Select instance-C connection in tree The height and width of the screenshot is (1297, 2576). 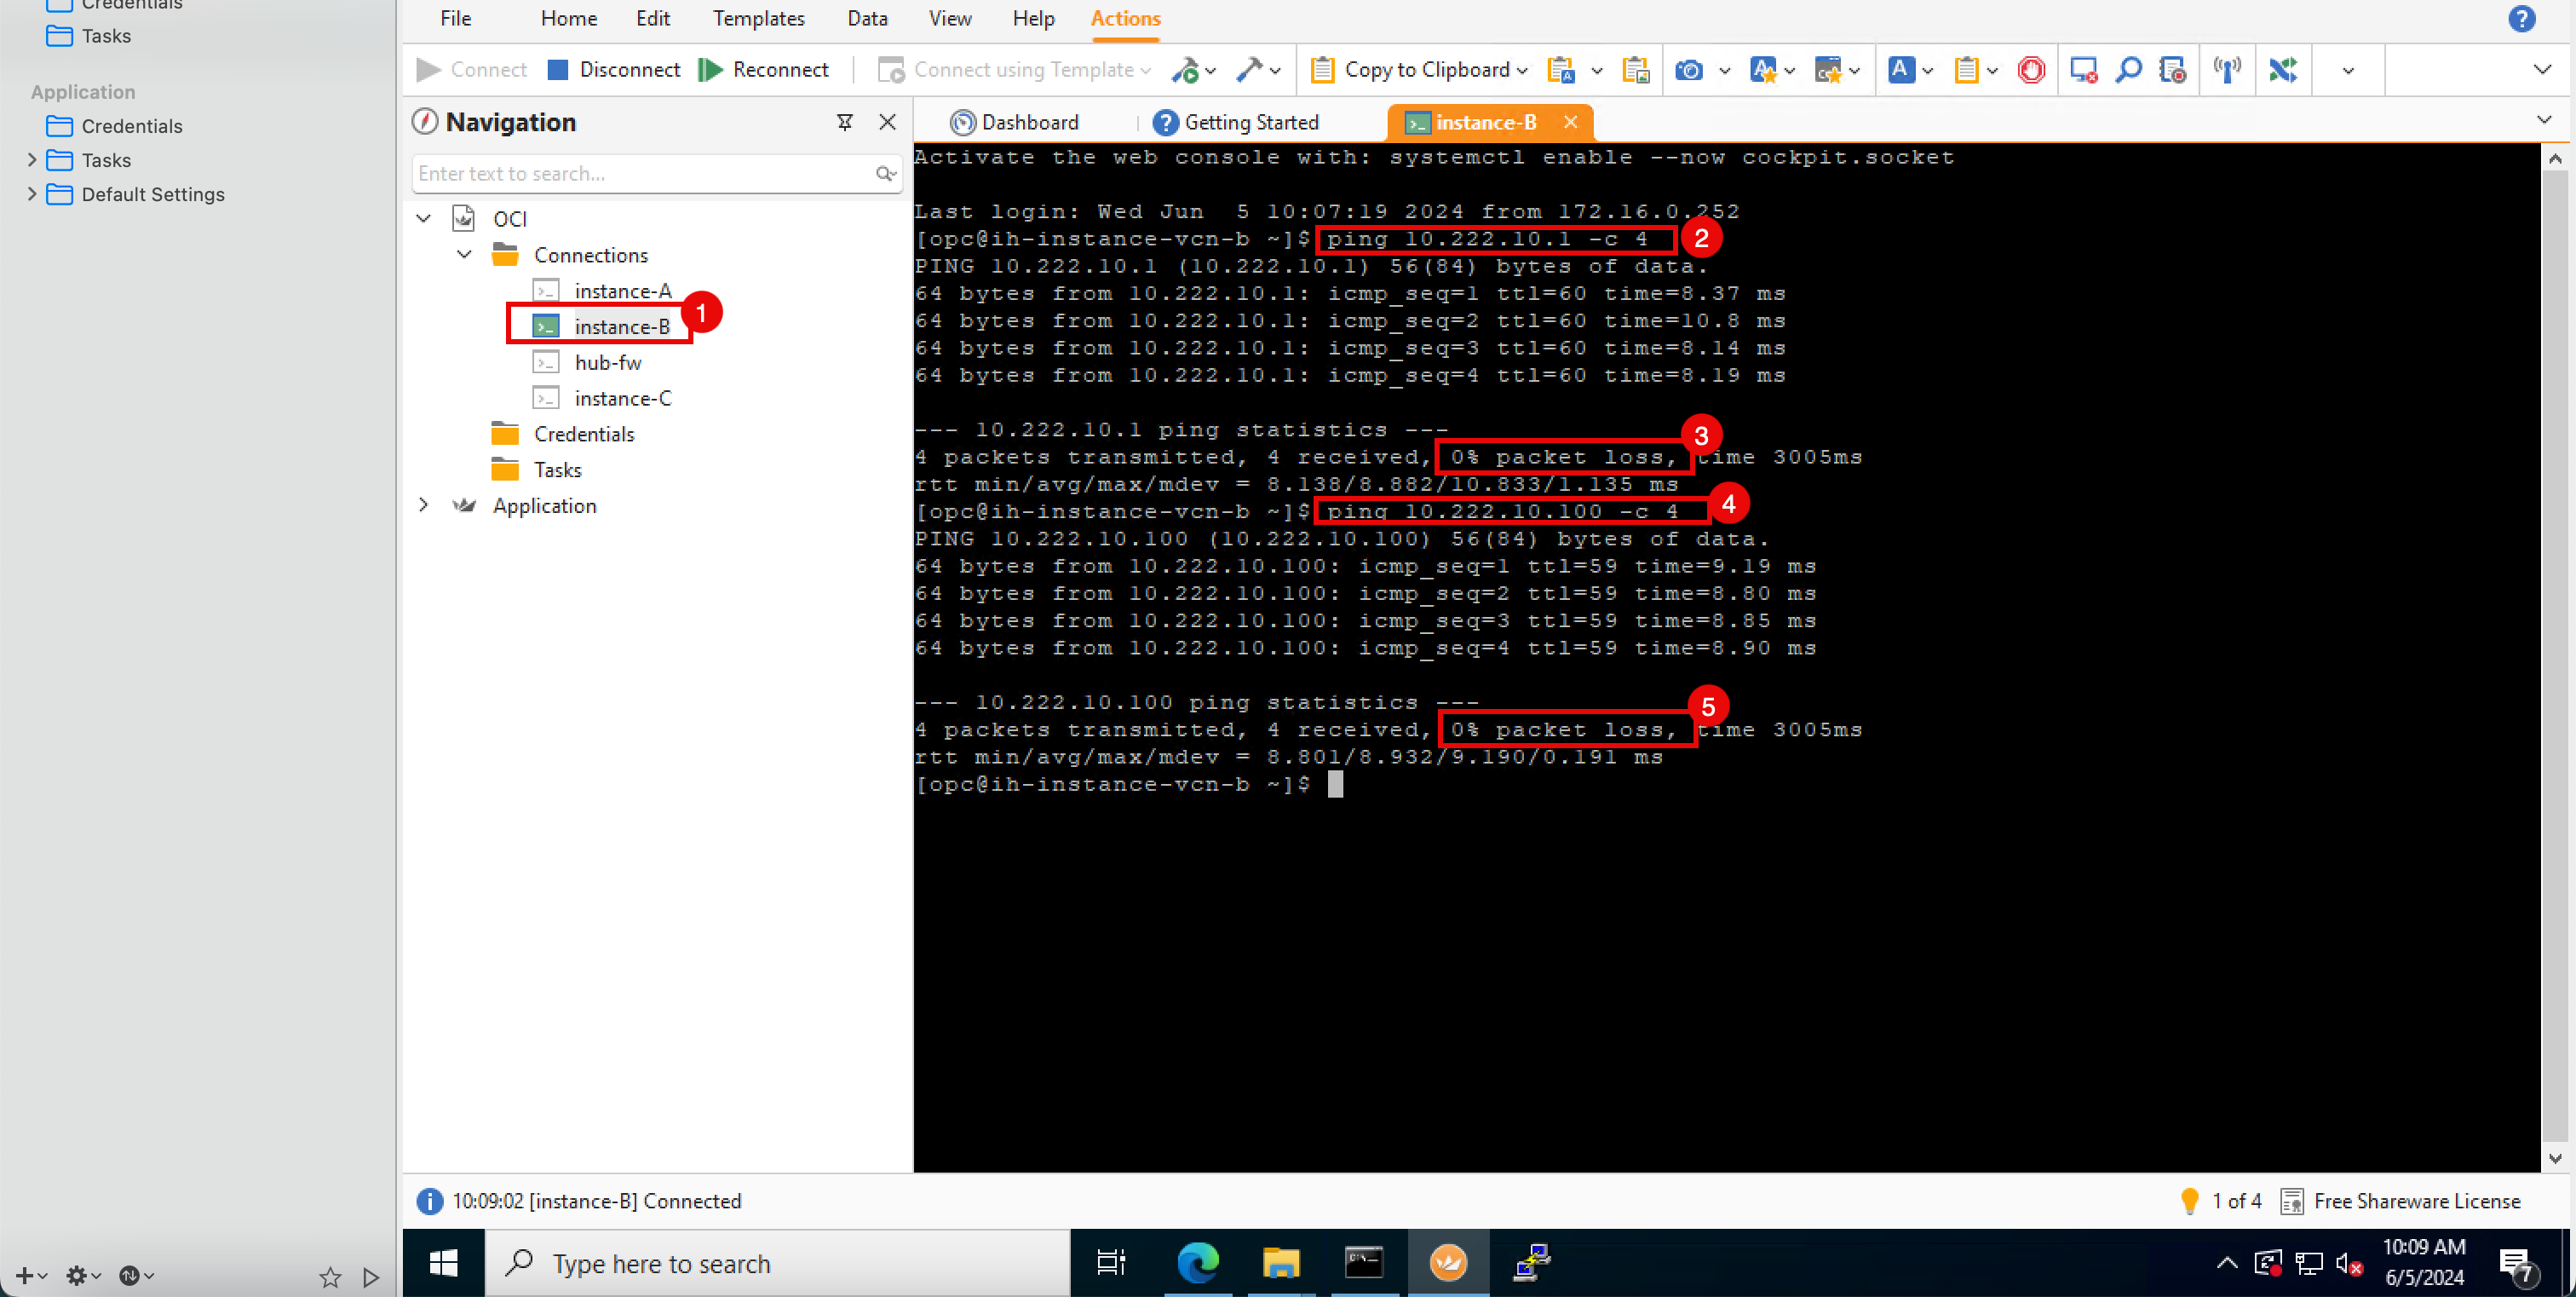[x=622, y=397]
